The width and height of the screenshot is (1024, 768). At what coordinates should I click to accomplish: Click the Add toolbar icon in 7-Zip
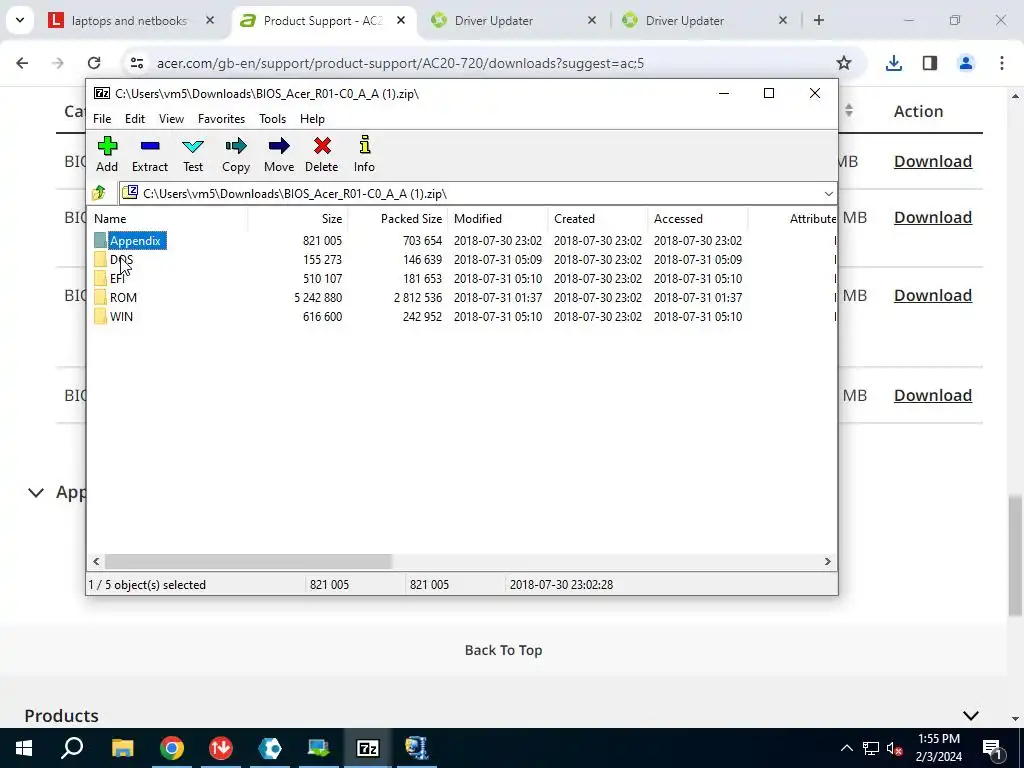[107, 154]
